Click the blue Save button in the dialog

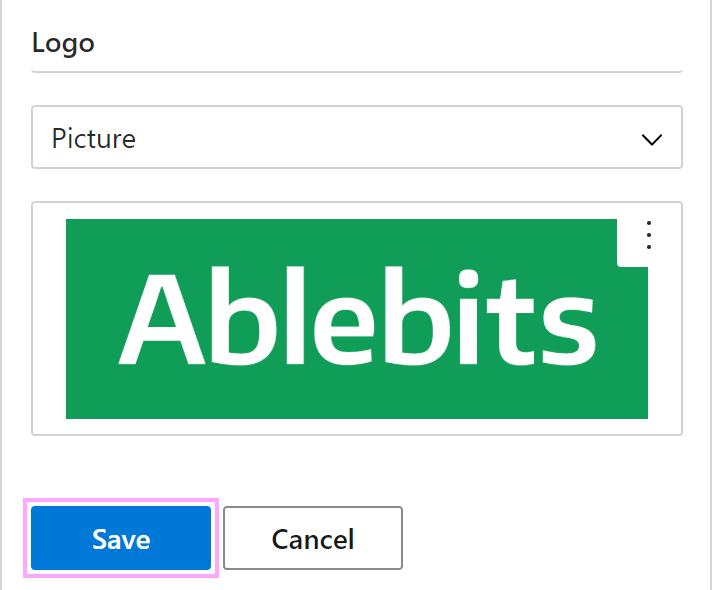[x=121, y=538]
